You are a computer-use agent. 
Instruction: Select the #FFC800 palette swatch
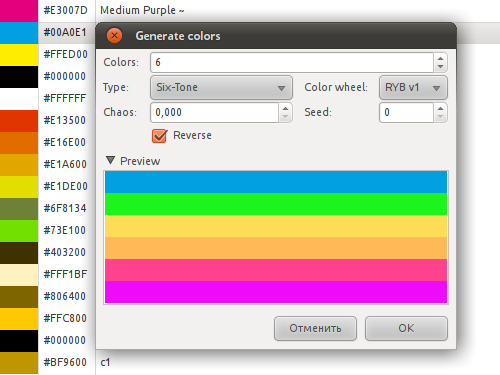point(19,319)
